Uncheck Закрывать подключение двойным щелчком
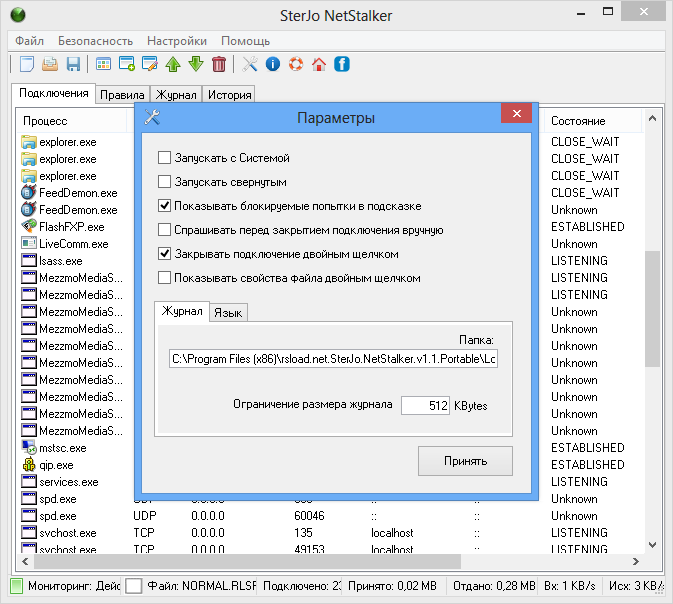This screenshot has width=673, height=604. tap(164, 254)
